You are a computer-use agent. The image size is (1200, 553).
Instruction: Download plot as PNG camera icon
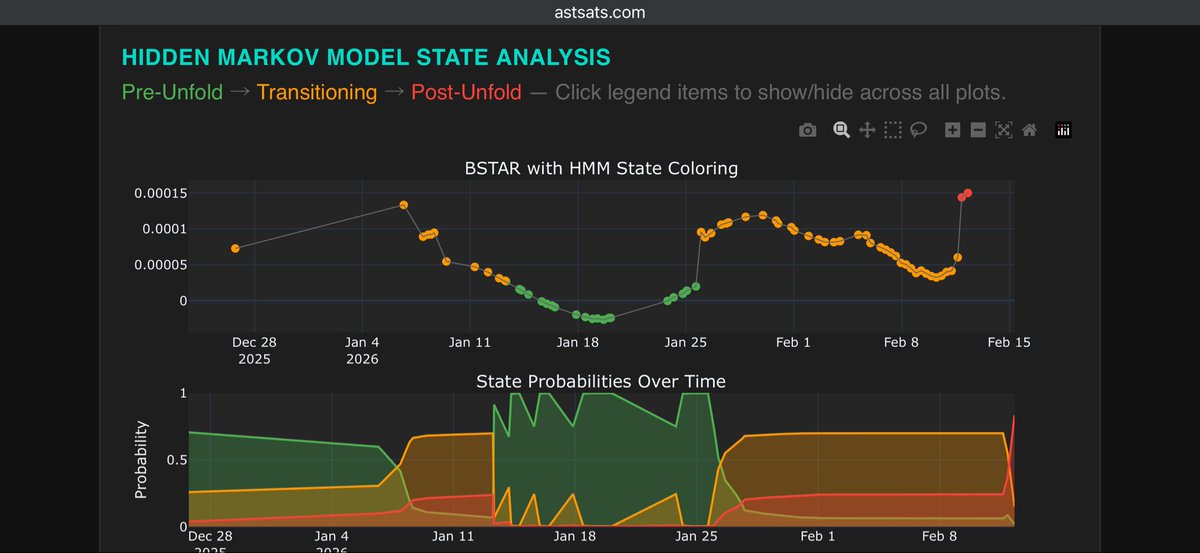808,130
